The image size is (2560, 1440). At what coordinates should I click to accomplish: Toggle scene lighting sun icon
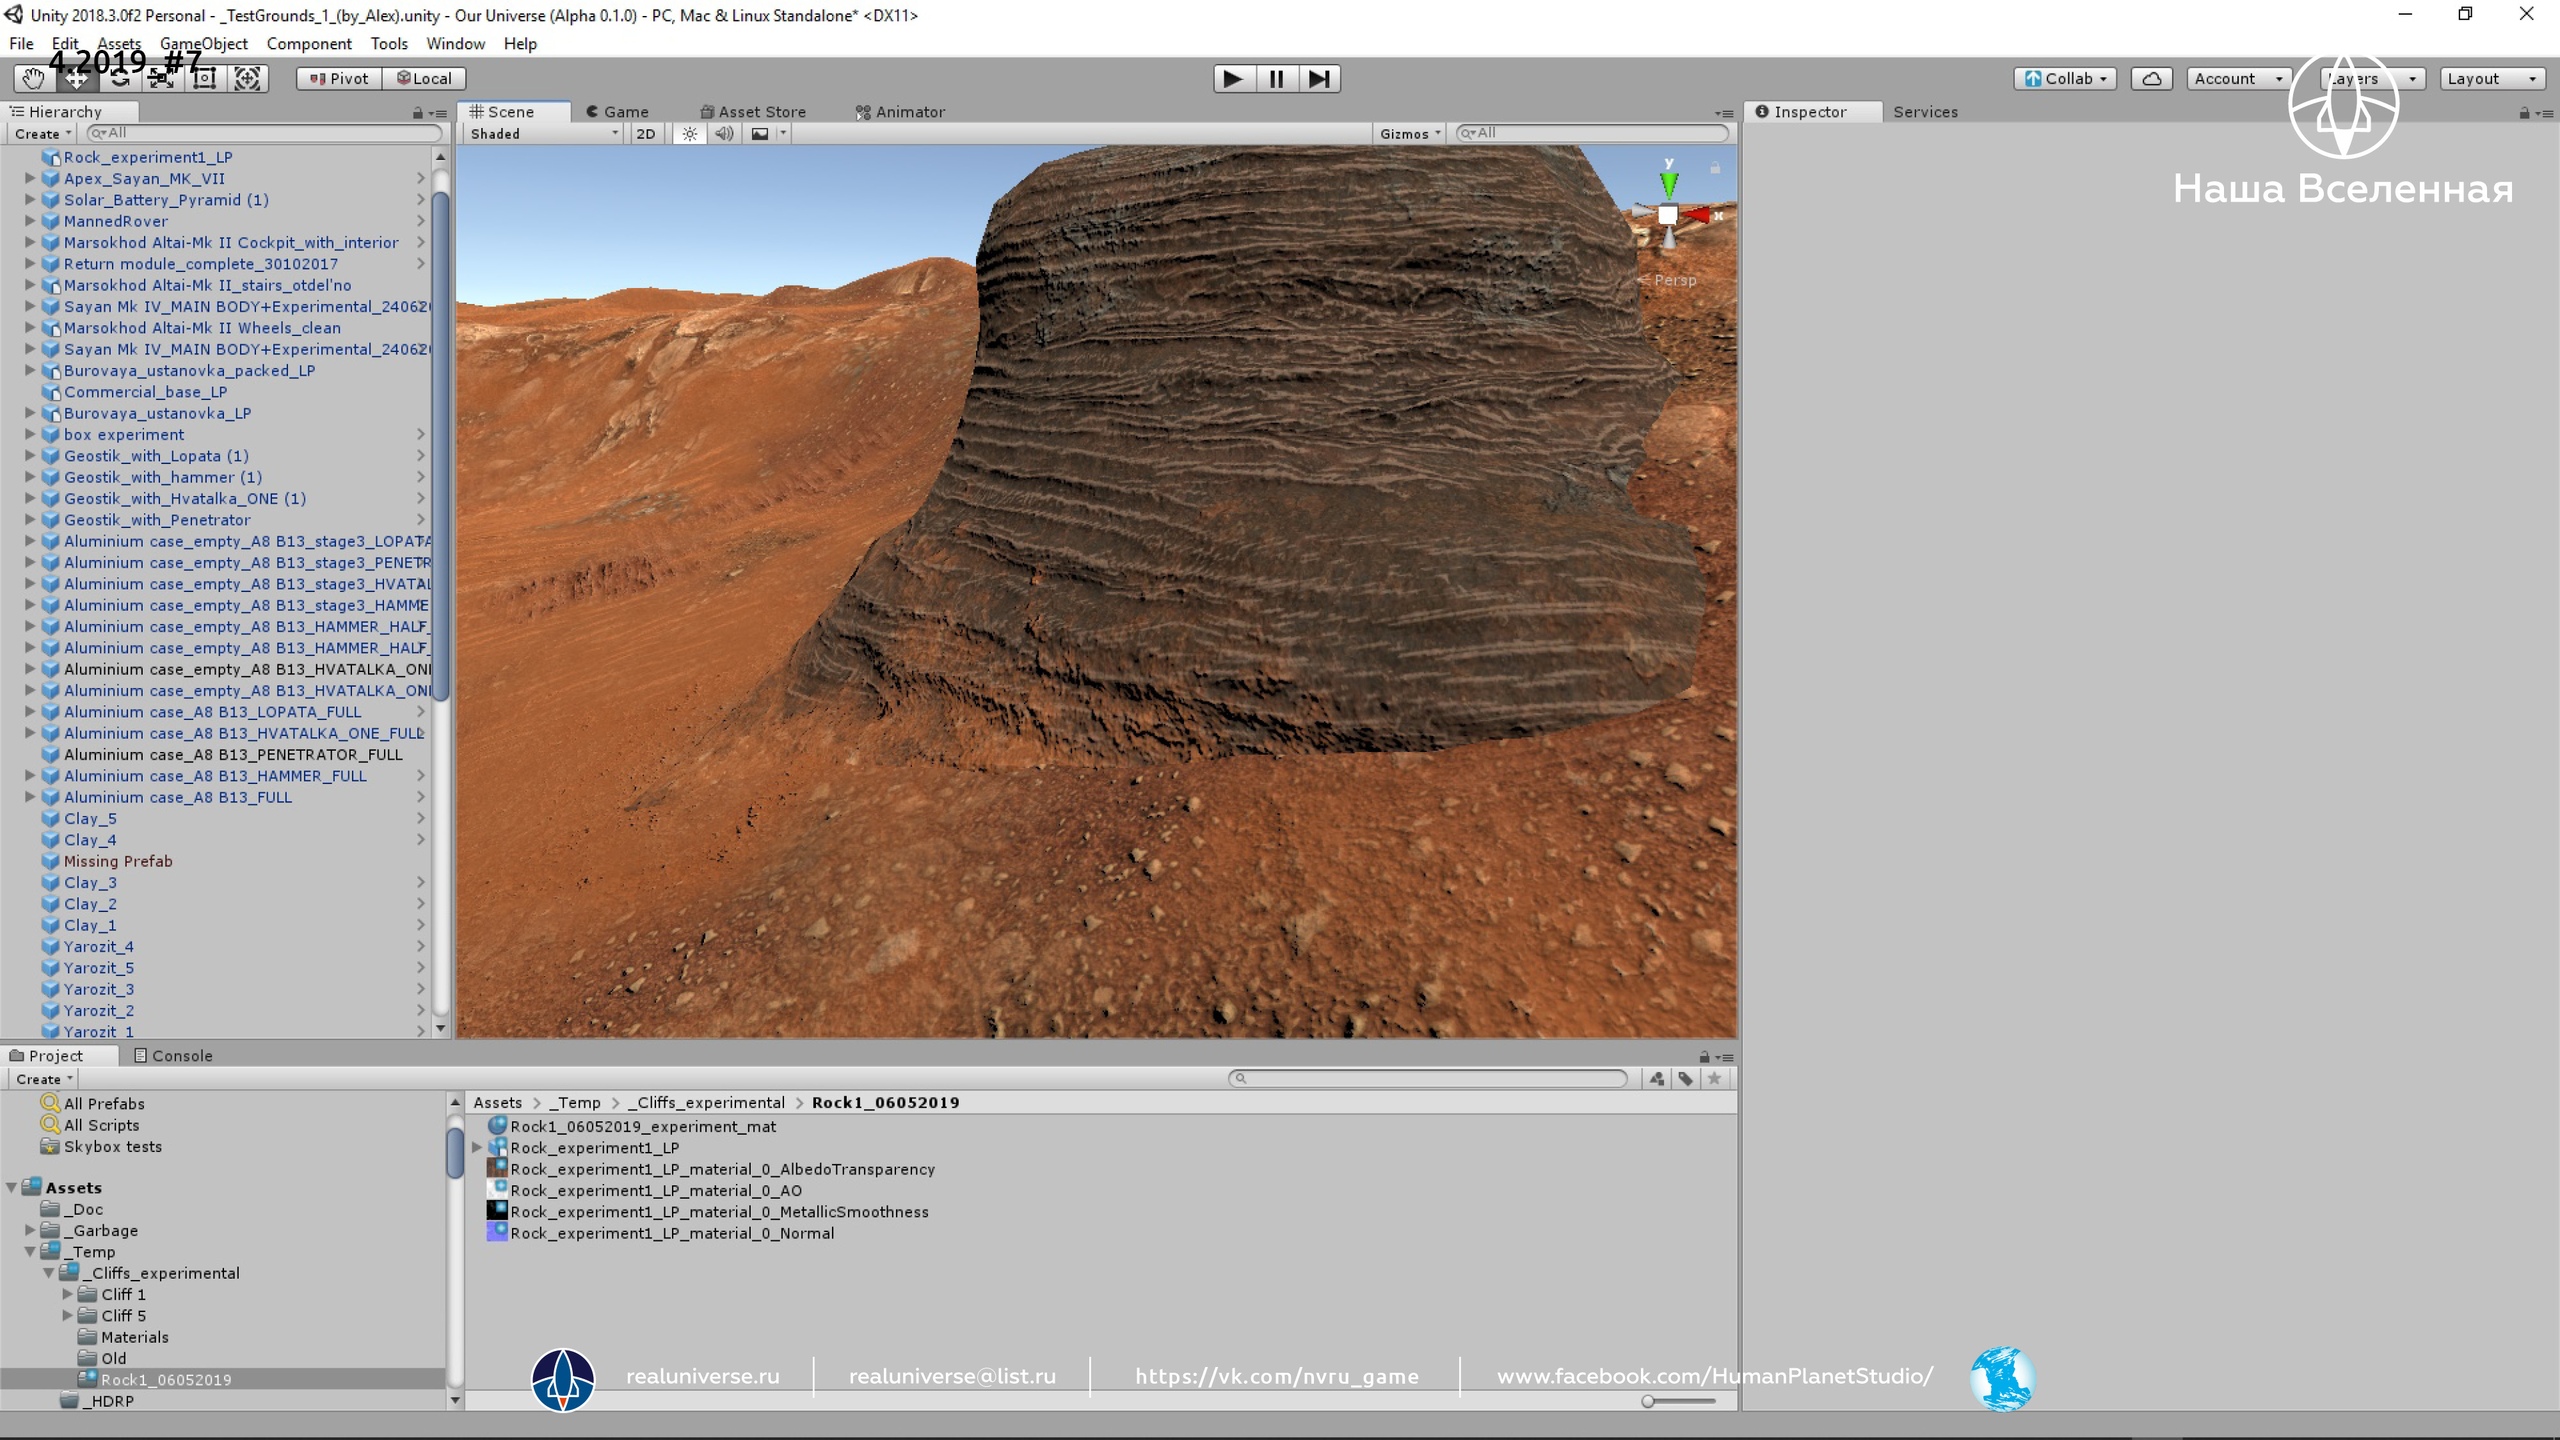(690, 133)
